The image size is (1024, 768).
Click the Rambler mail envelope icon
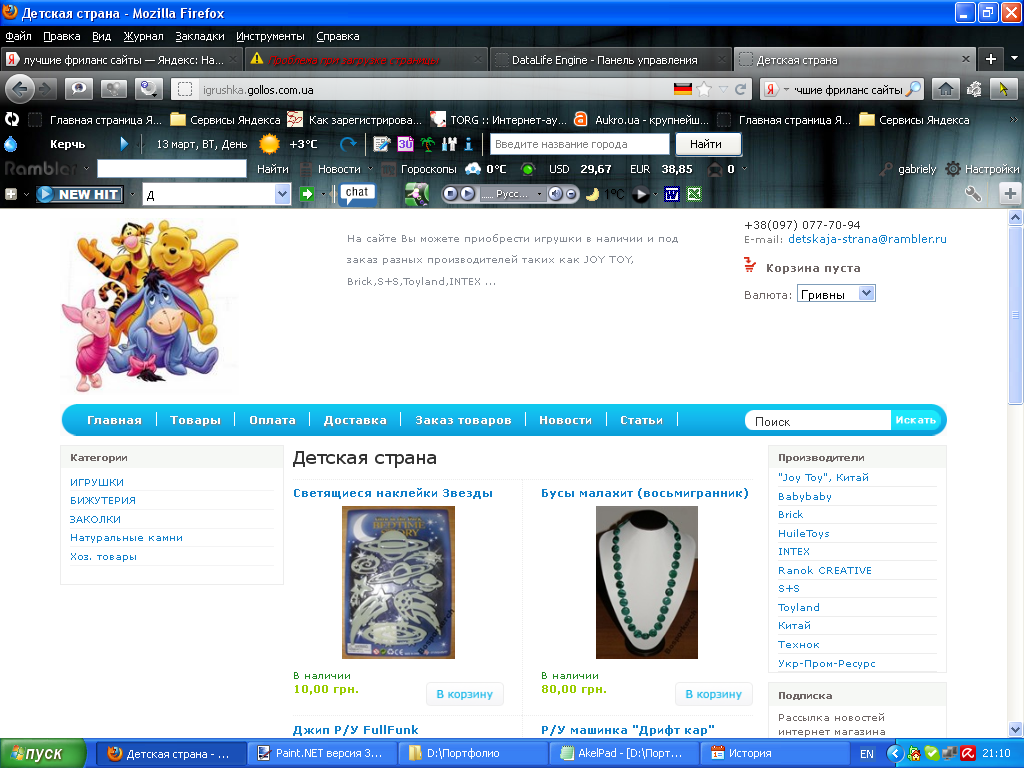[715, 169]
